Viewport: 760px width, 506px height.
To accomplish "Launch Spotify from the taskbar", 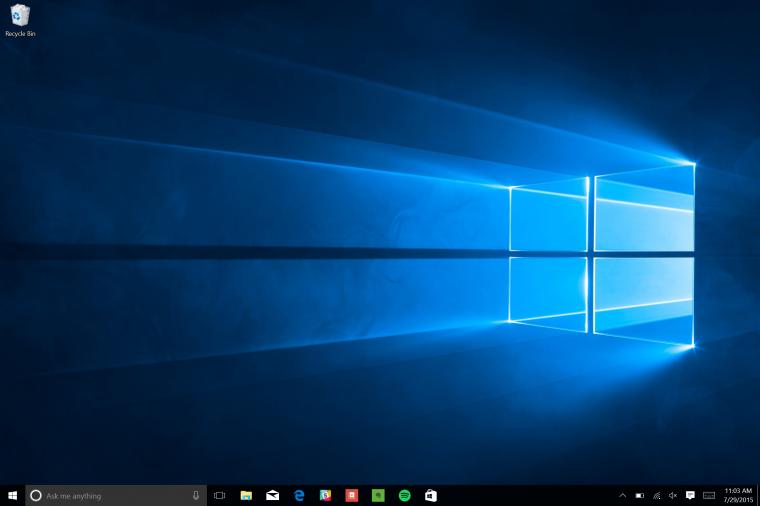I will 404,495.
